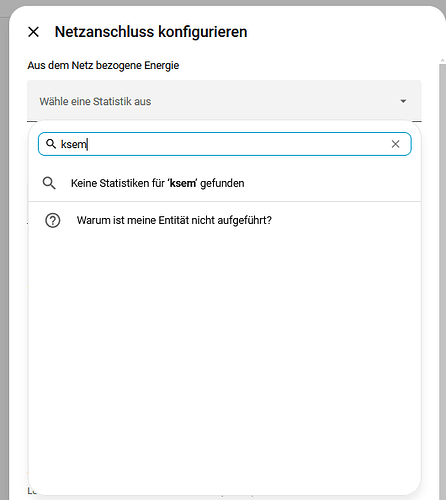Click 'Keine Statistiken für ksem gefunden' row
This screenshot has width=446, height=500.
pyautogui.click(x=225, y=183)
